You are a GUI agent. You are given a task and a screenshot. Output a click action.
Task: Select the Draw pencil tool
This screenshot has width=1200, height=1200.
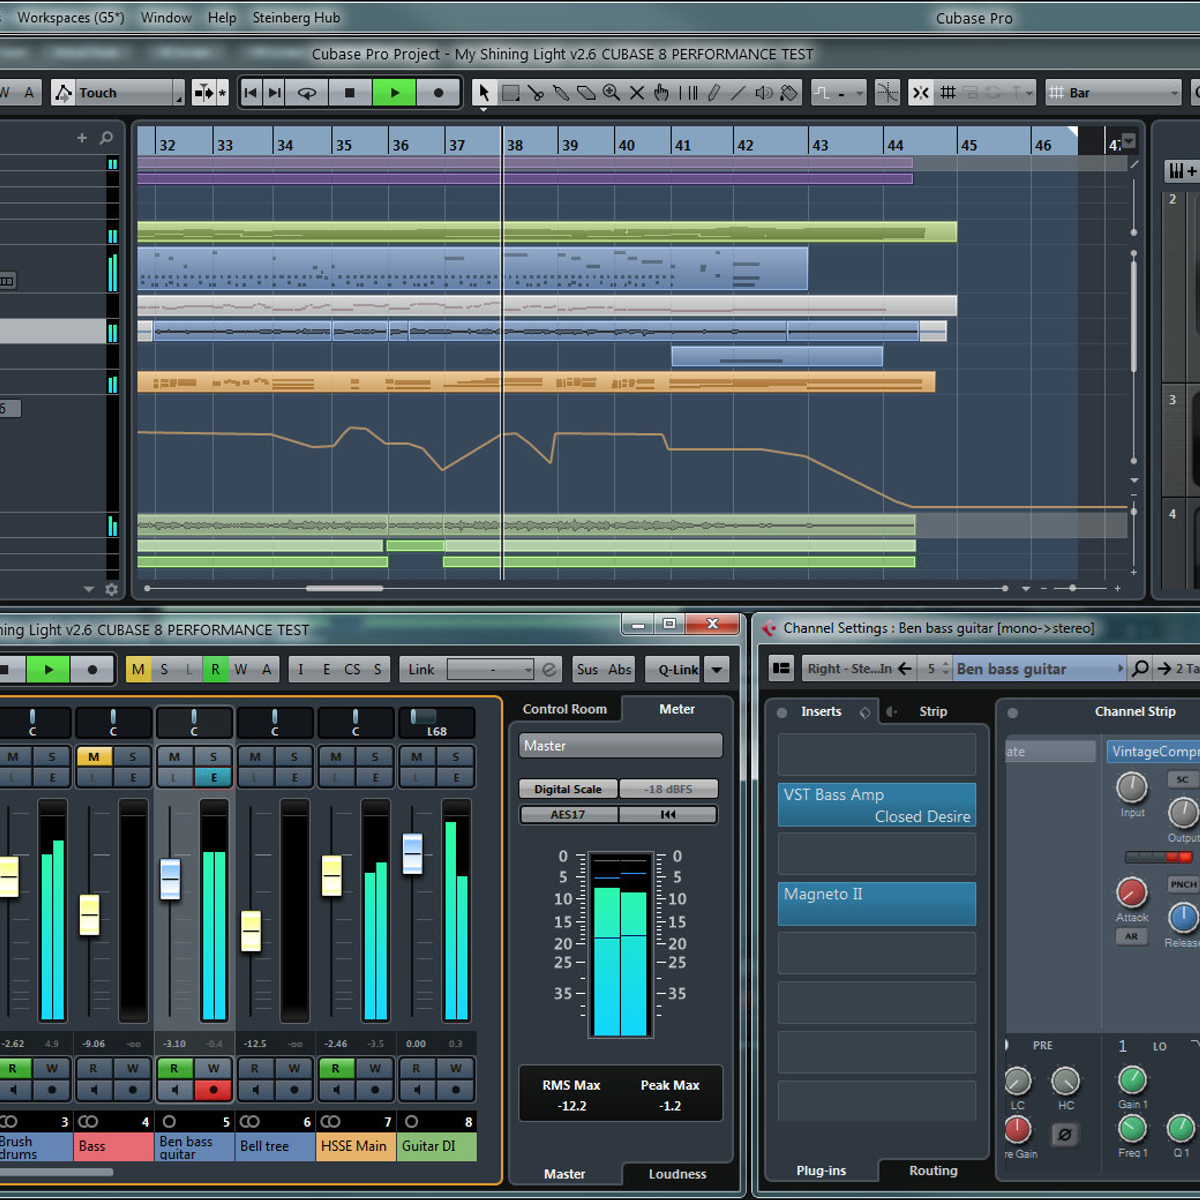point(713,92)
